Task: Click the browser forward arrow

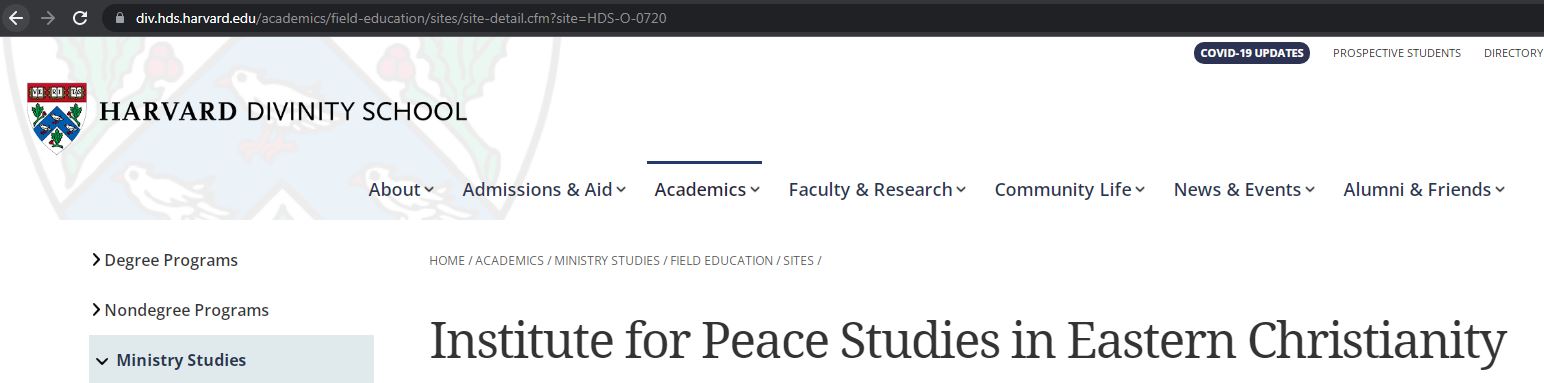Action: click(48, 18)
